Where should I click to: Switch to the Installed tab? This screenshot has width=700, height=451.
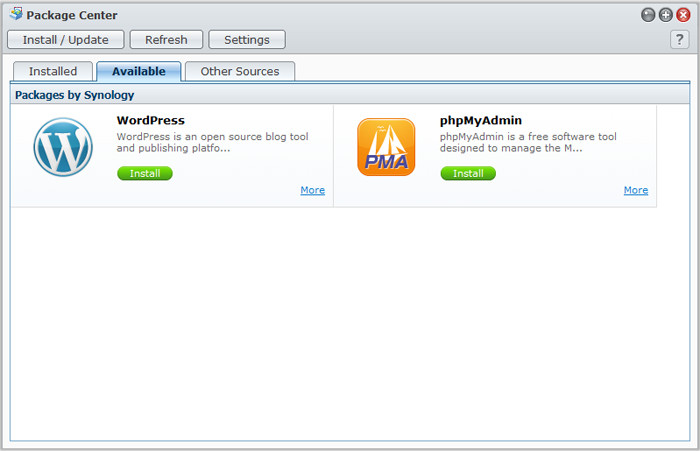(53, 71)
